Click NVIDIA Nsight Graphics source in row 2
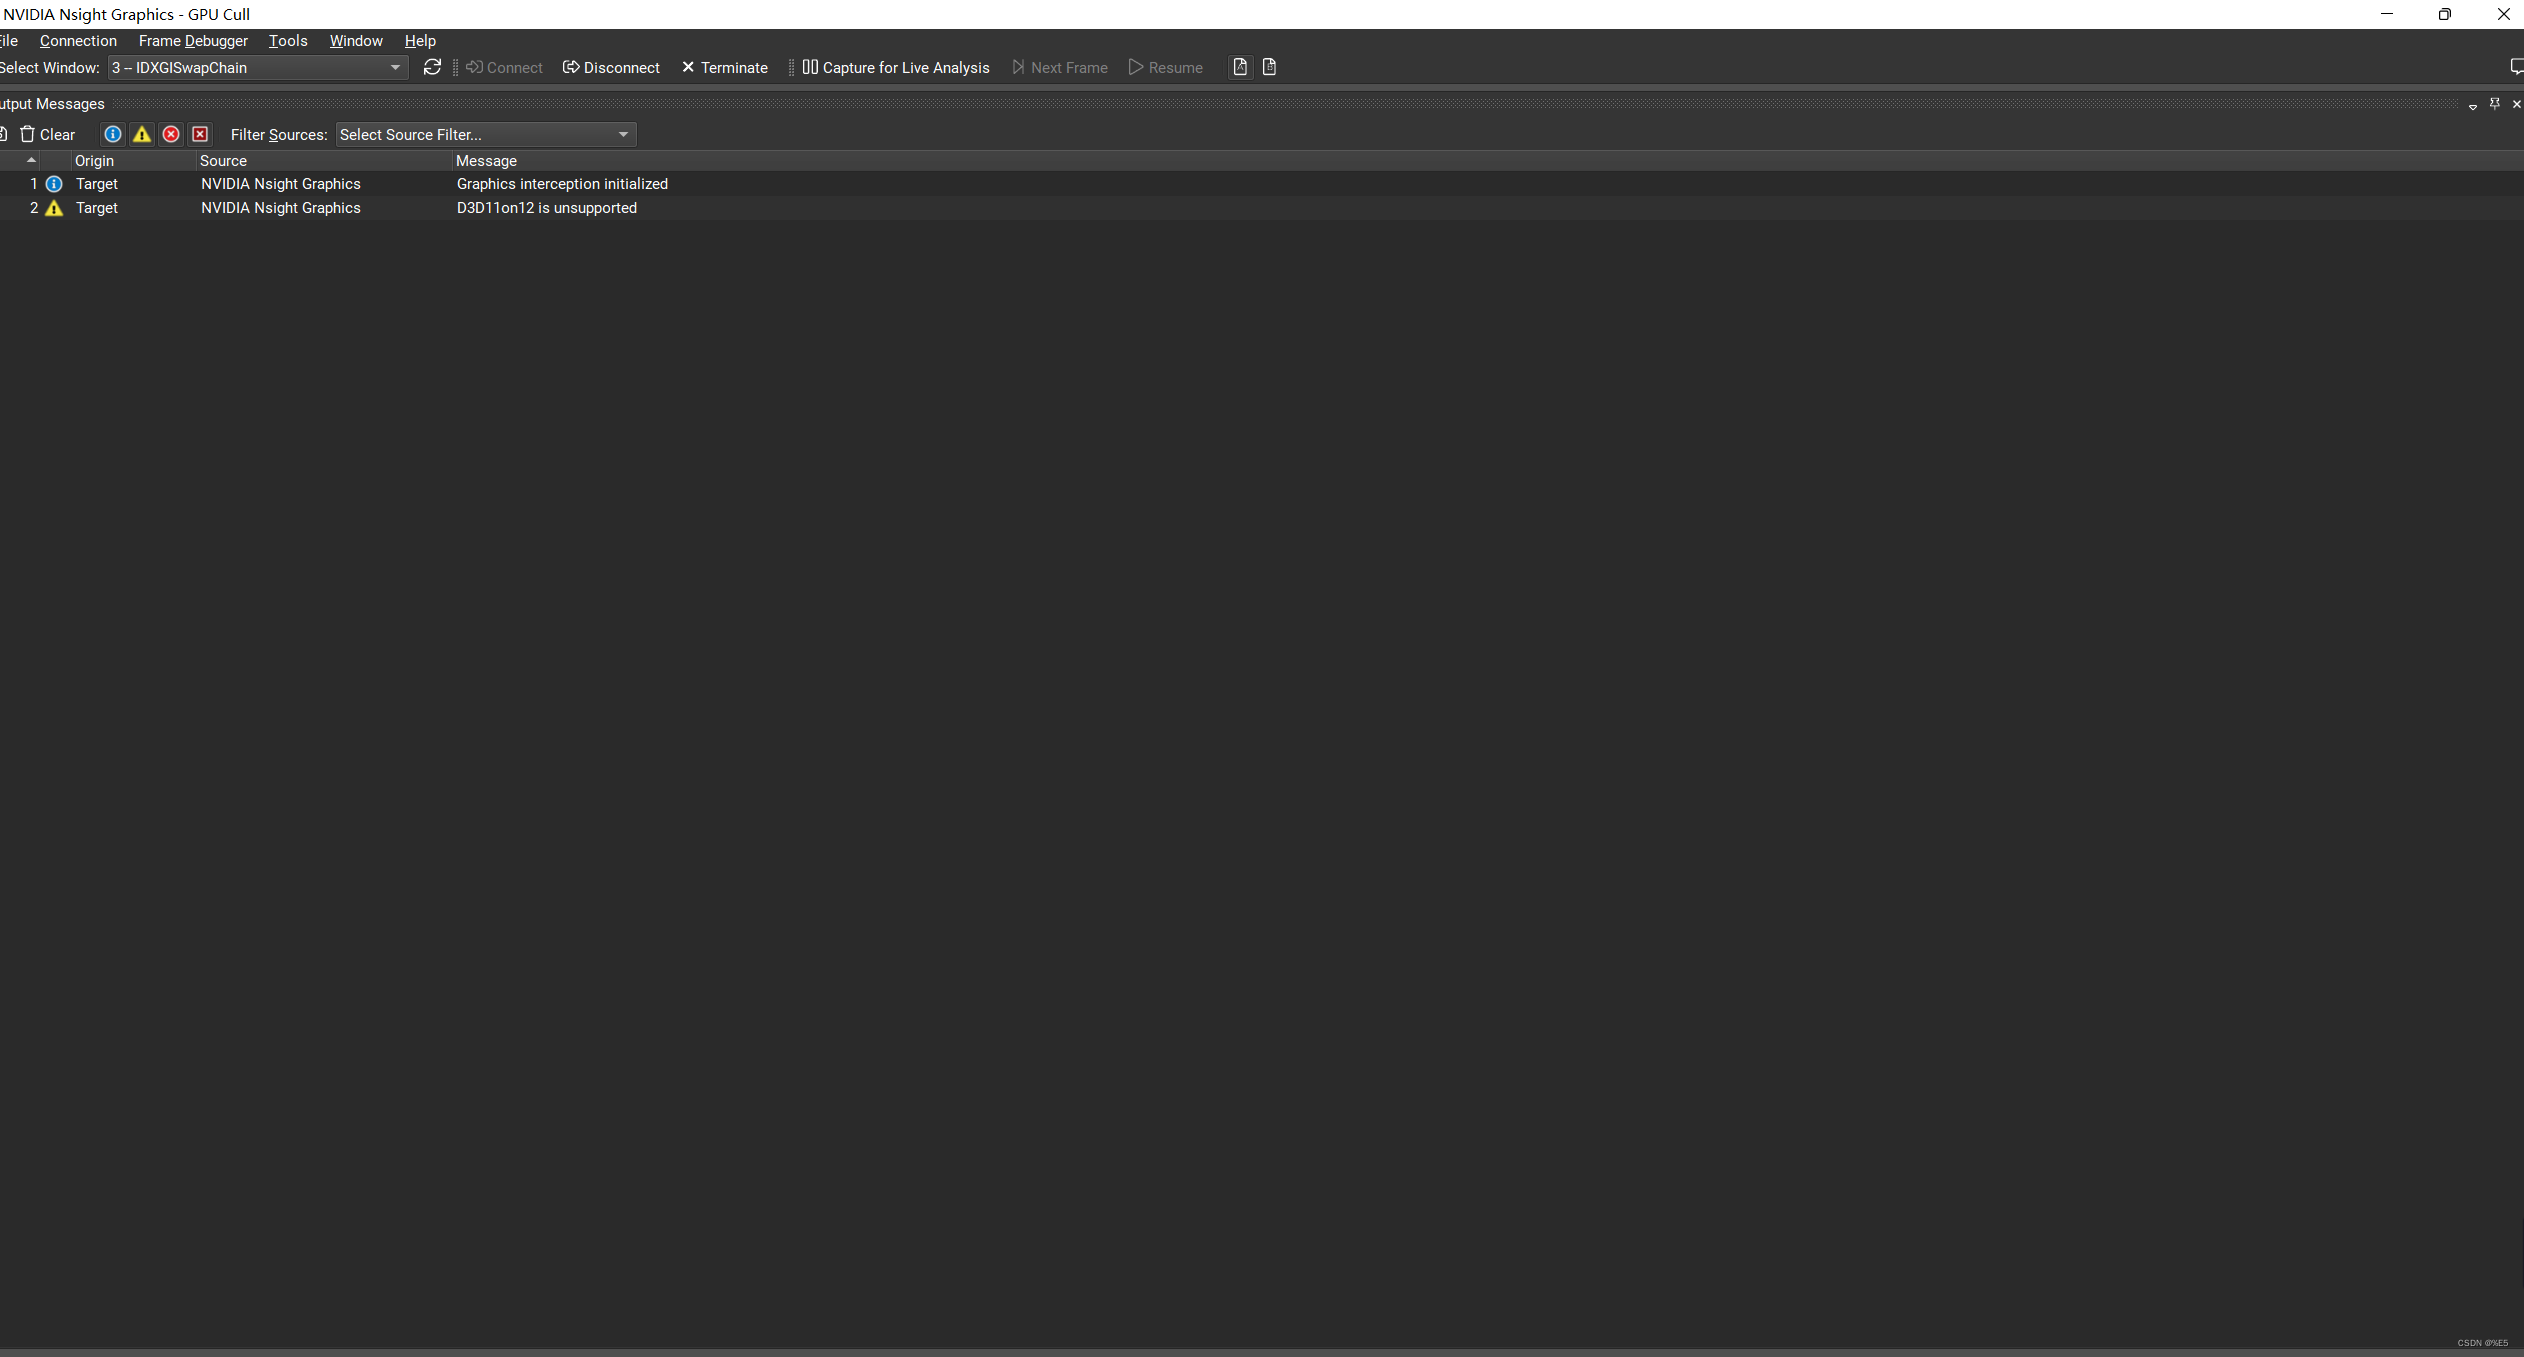This screenshot has height=1357, width=2524. (x=280, y=208)
